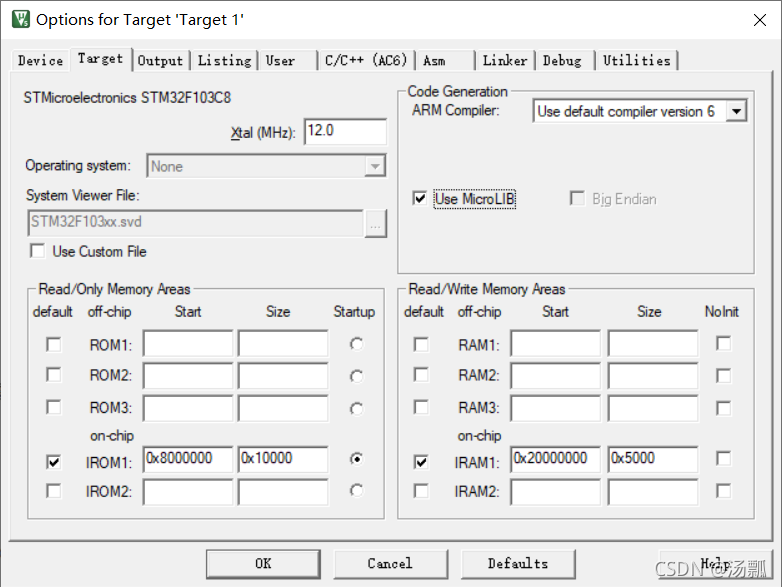Switch to C/C++ (AC6) tab
The height and width of the screenshot is (587, 782).
[x=366, y=60]
